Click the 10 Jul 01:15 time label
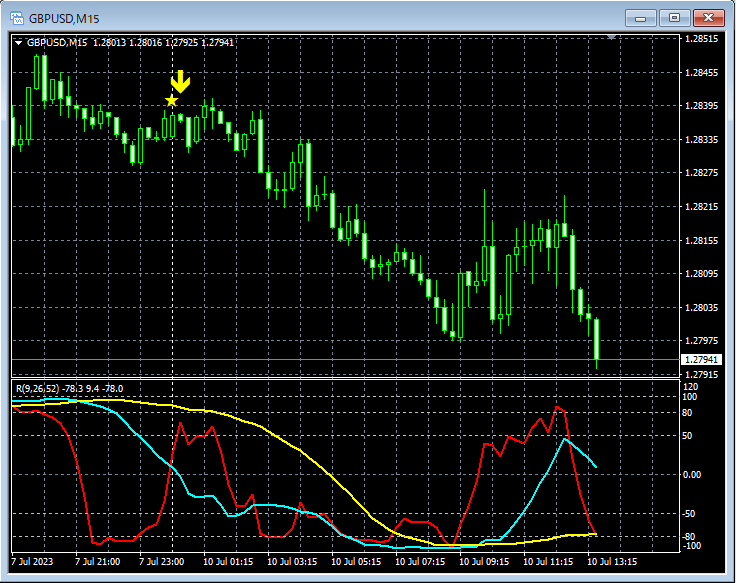This screenshot has height=583, width=737. pos(228,561)
